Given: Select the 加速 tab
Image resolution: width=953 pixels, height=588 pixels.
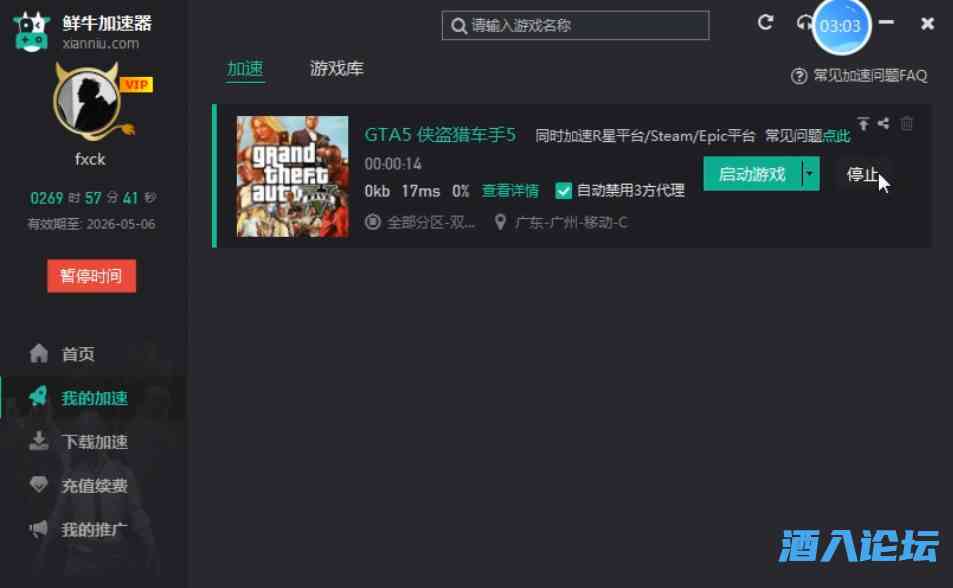Looking at the screenshot, I should pos(245,68).
